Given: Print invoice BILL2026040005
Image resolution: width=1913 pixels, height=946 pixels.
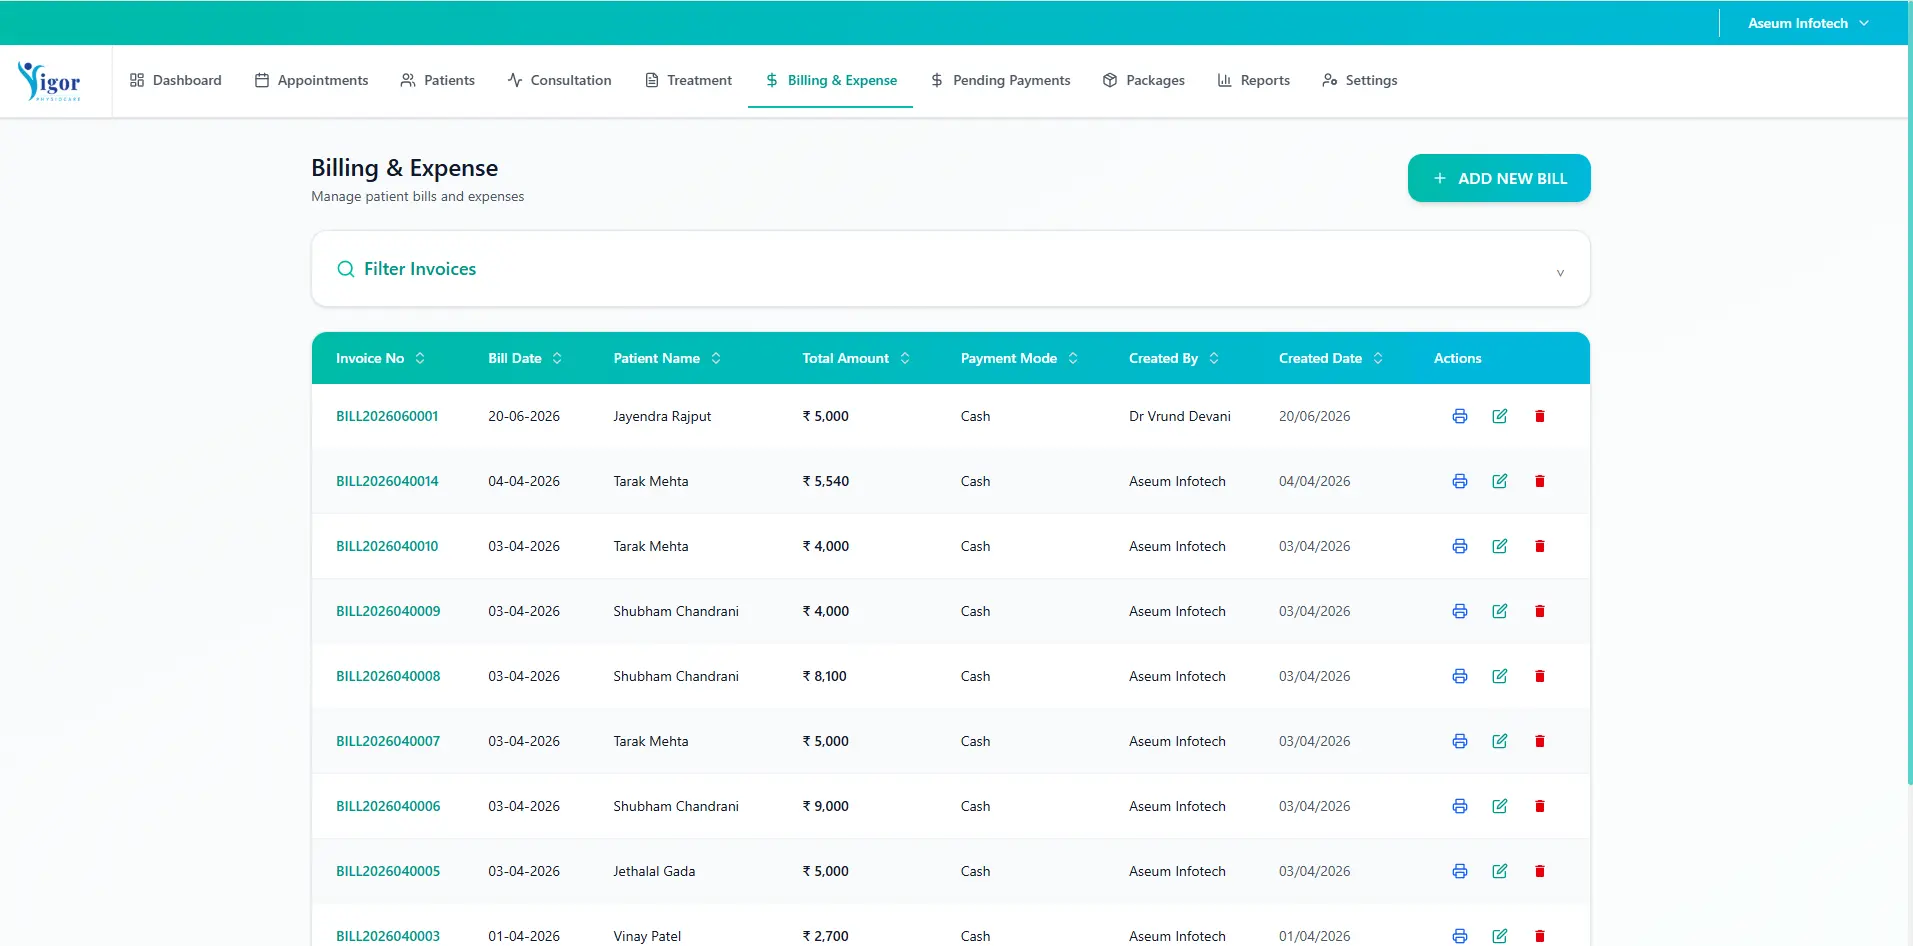Looking at the screenshot, I should [1459, 871].
